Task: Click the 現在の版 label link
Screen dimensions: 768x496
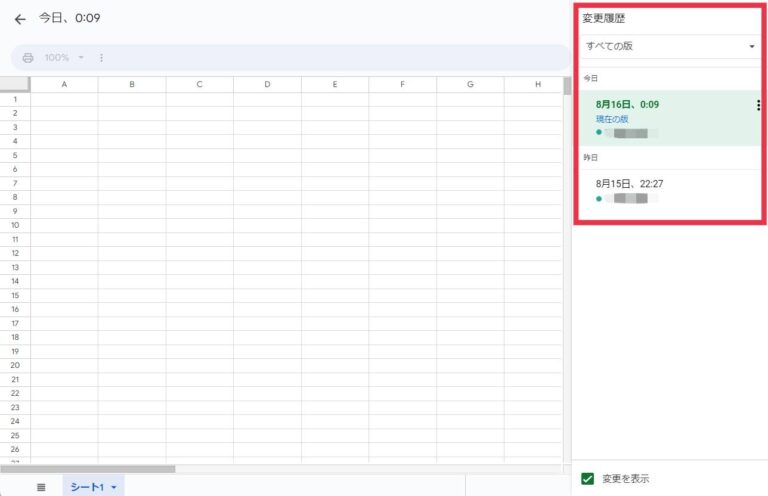Action: 612,119
